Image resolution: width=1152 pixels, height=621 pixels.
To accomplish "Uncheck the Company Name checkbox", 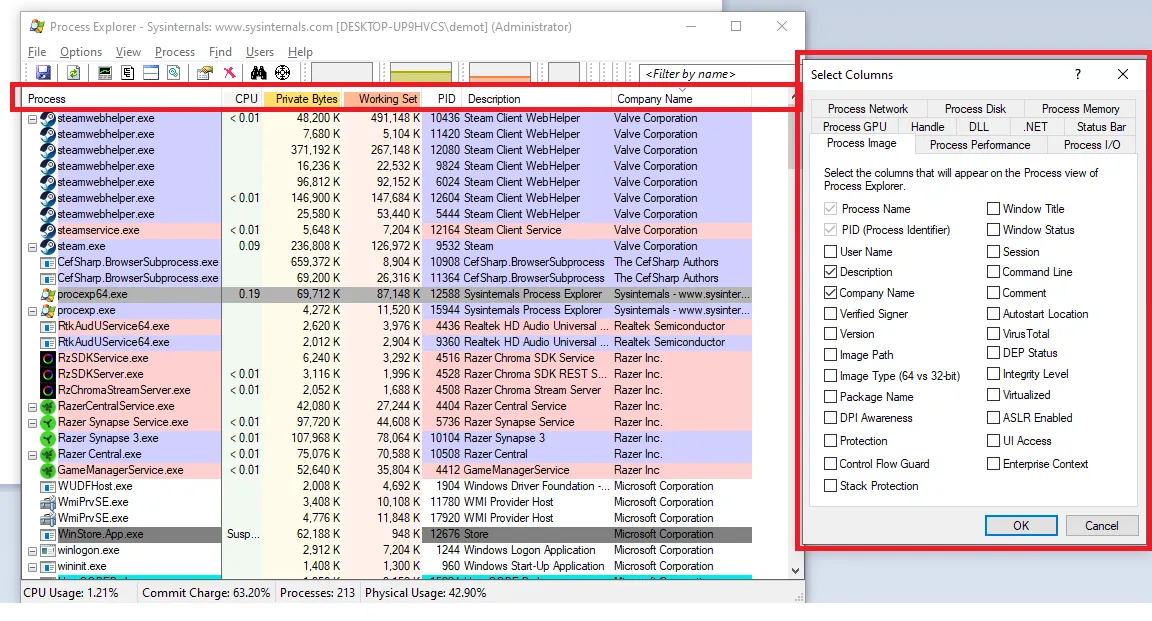I will pos(830,292).
